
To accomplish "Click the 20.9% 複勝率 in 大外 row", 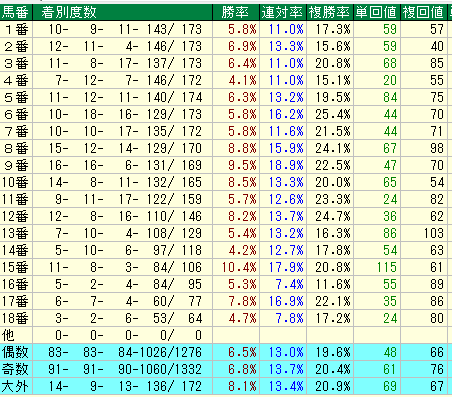I will (x=333, y=386).
